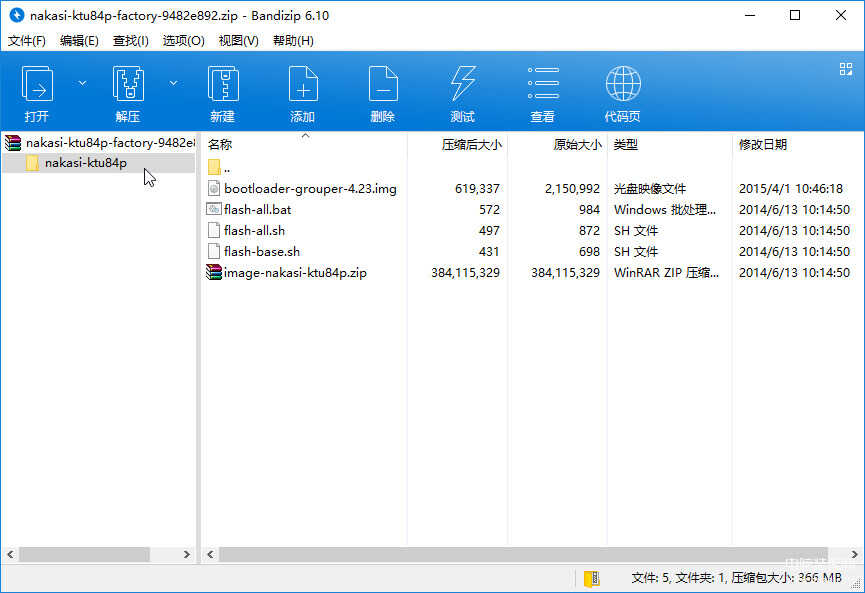Click the flash-all.bat file icon

(x=214, y=210)
